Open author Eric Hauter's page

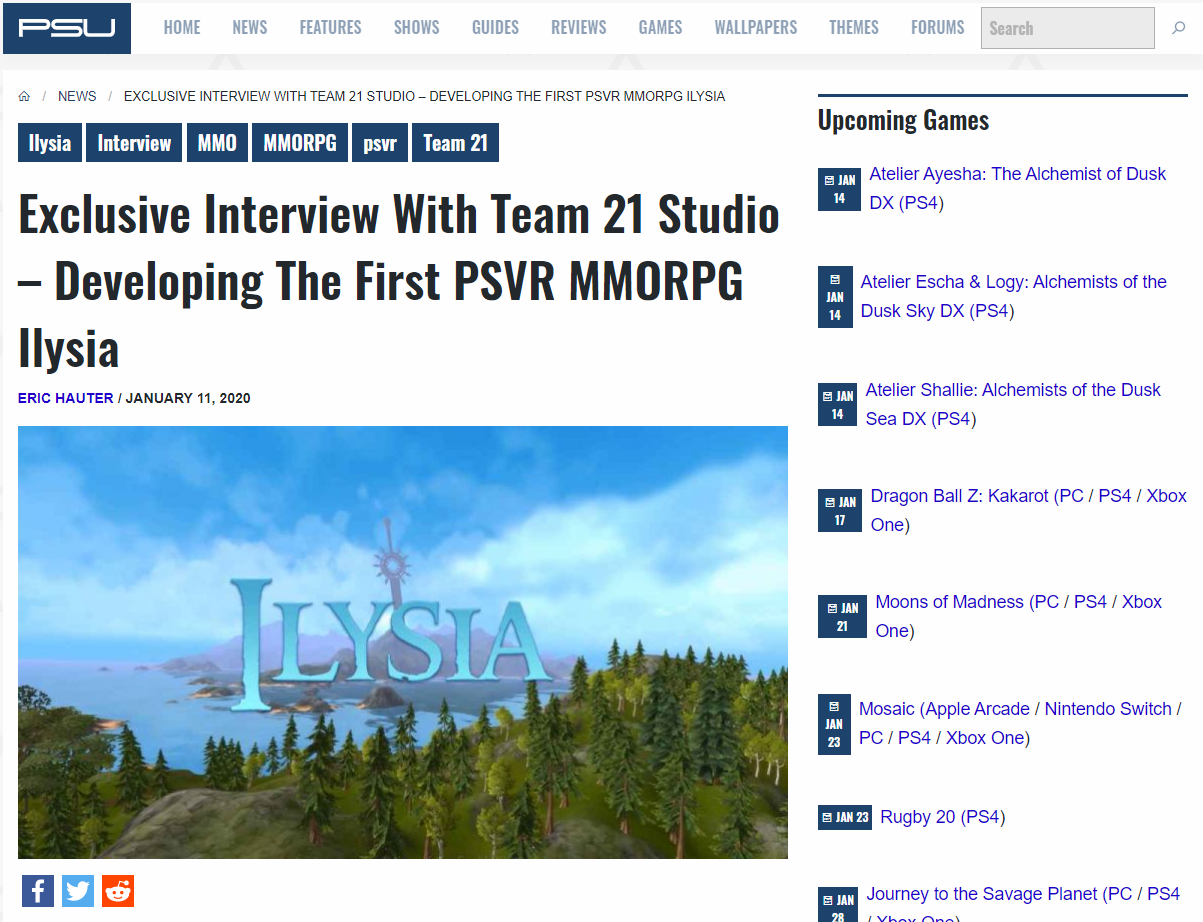[66, 398]
